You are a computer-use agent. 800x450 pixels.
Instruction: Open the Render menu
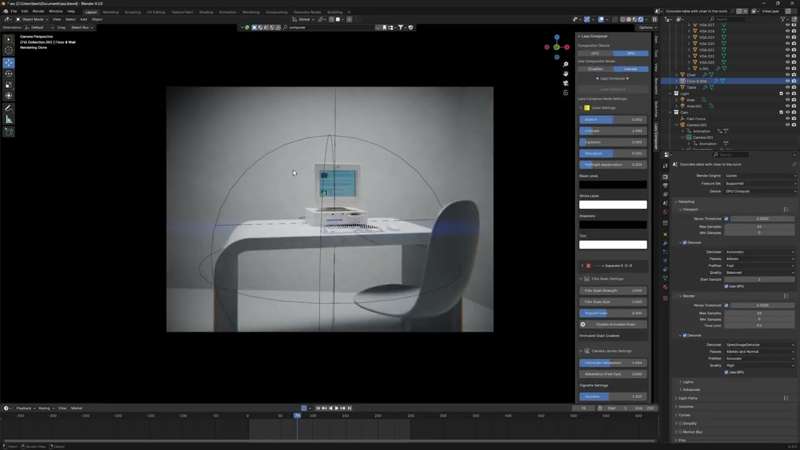click(x=38, y=11)
